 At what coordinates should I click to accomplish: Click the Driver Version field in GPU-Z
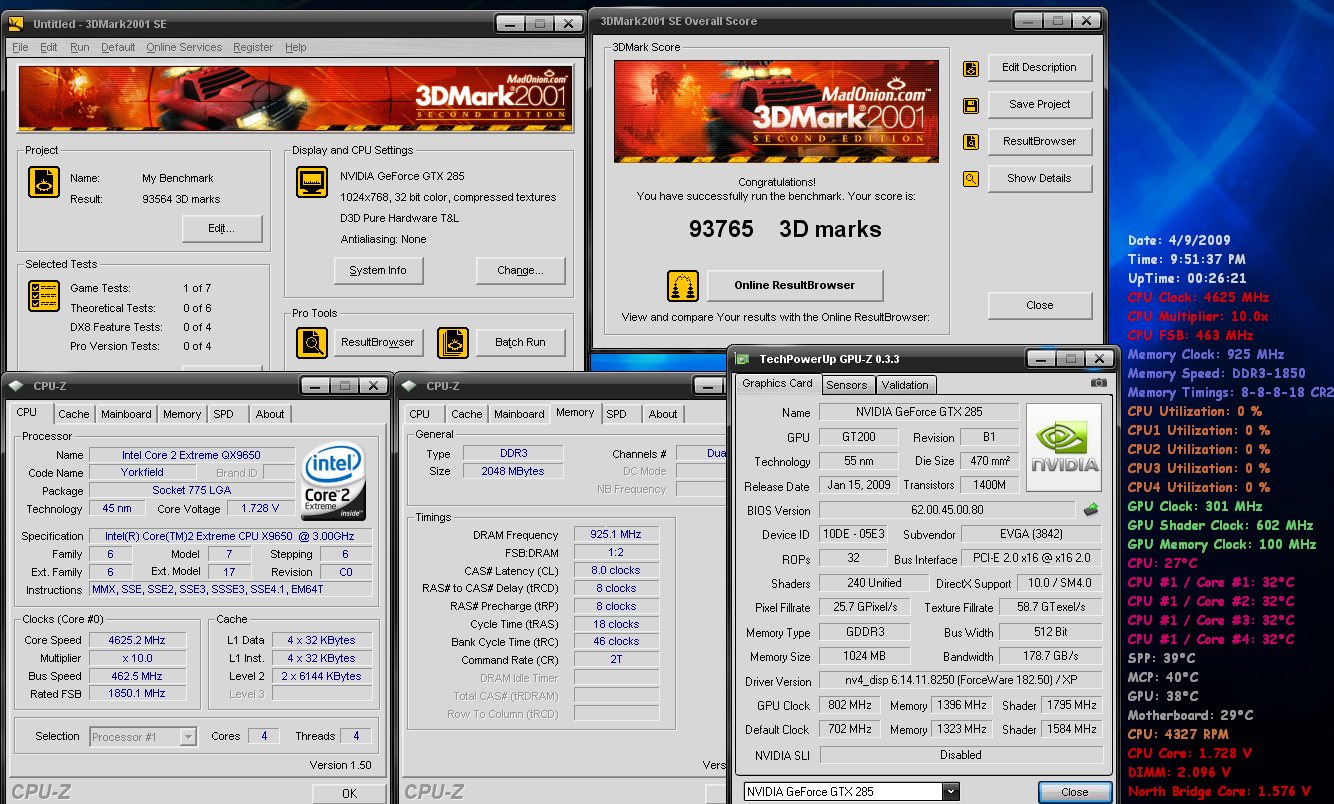tap(960, 681)
